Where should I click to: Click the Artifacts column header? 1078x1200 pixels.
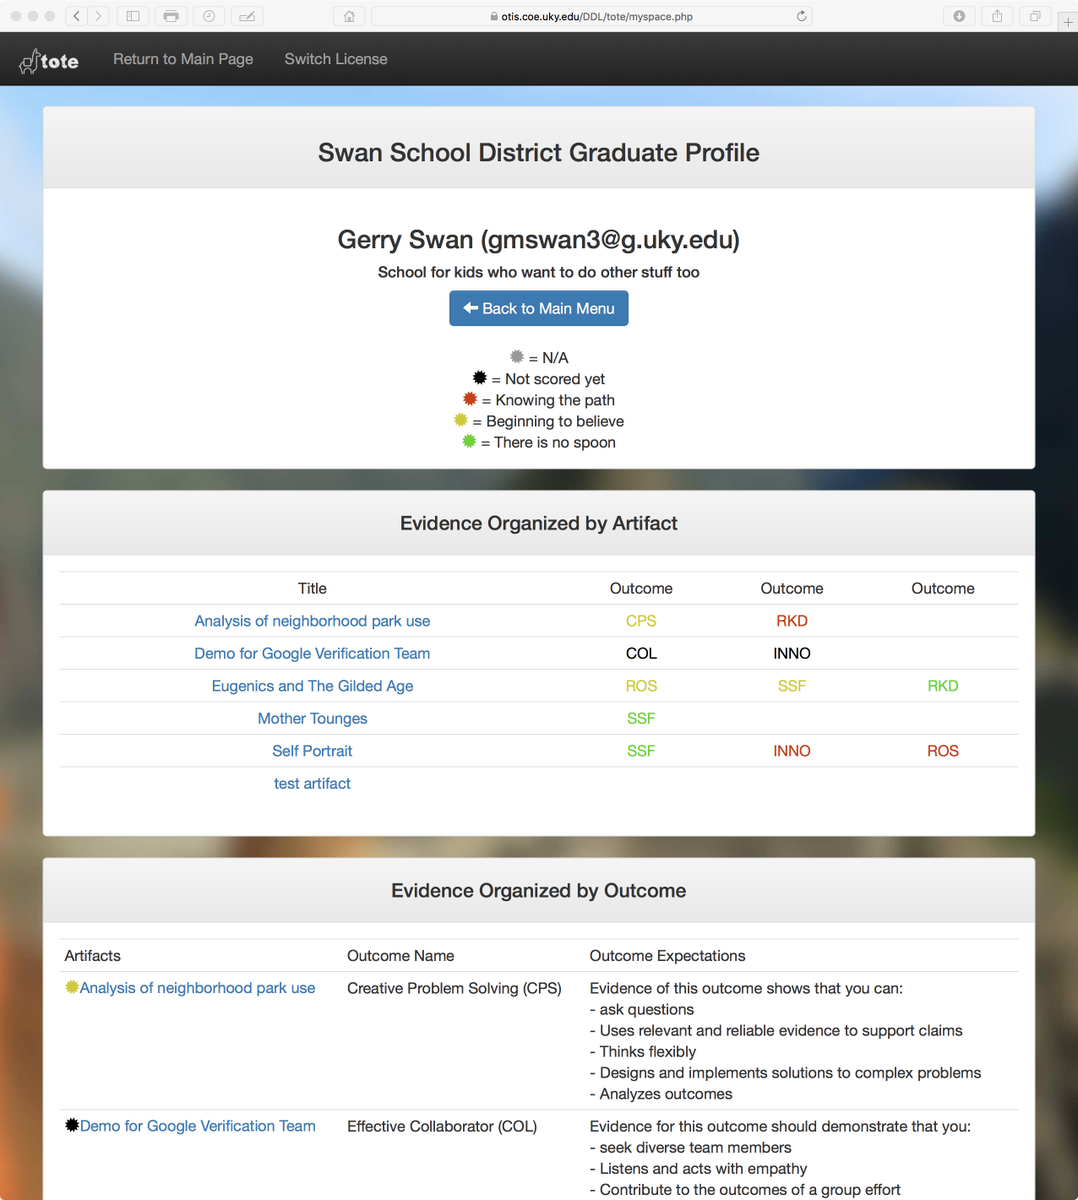click(92, 956)
